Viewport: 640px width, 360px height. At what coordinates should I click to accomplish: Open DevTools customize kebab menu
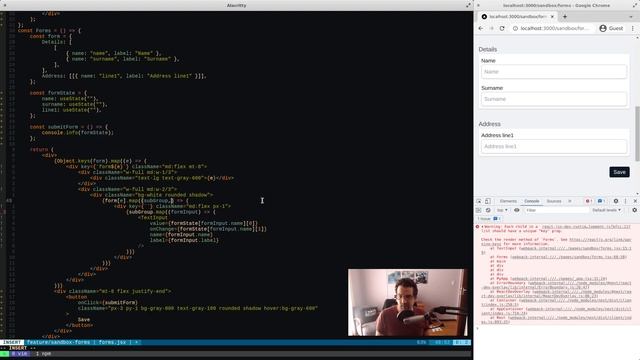tap(625, 201)
